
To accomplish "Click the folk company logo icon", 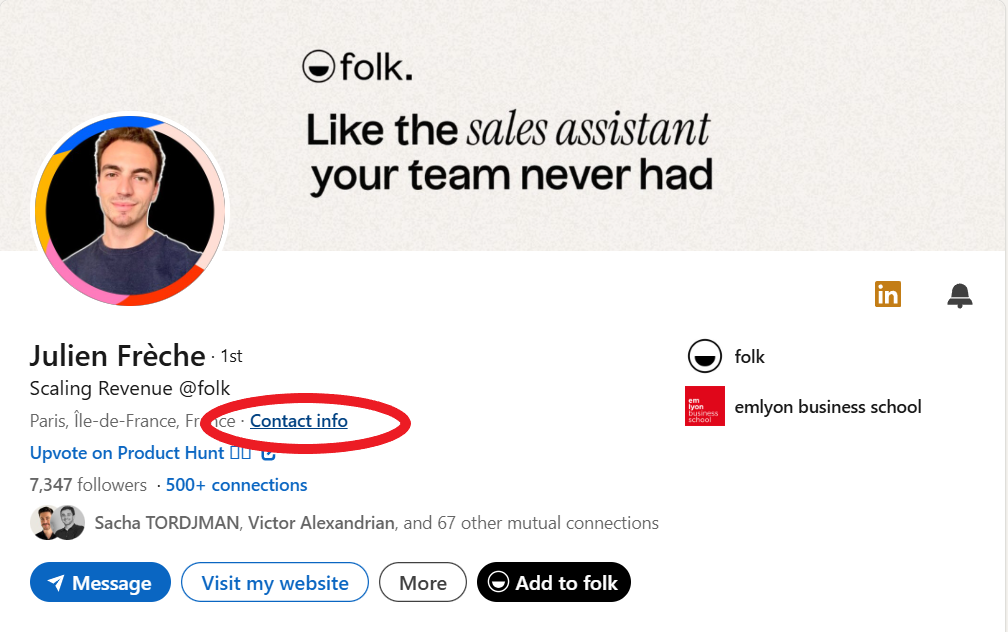I will click(x=704, y=357).
